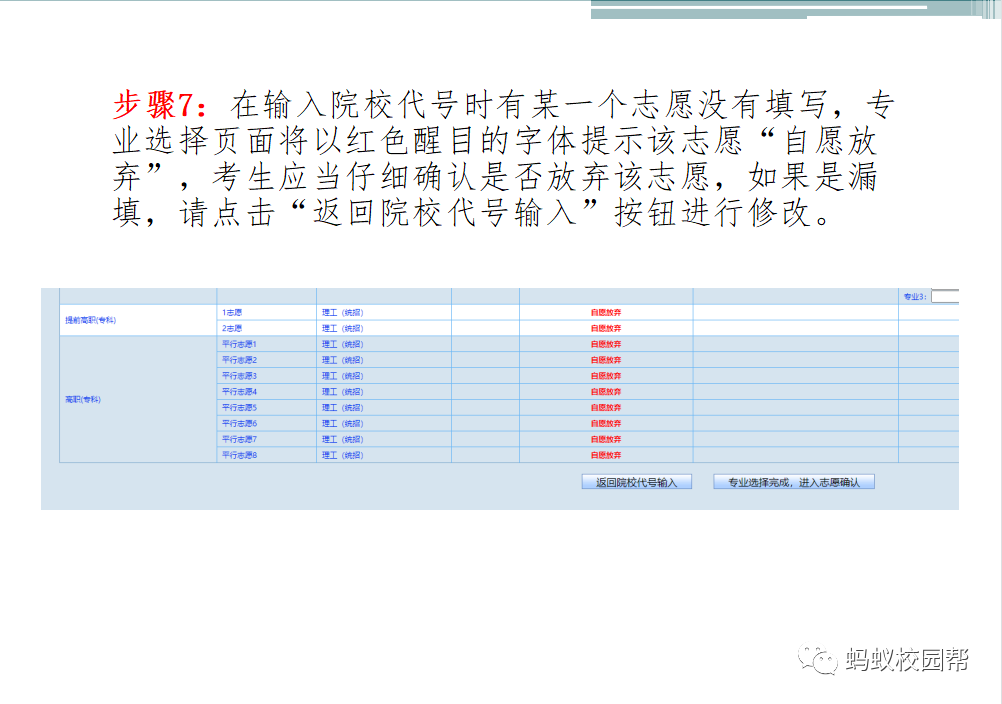The image size is (1002, 704).
Task: Click the 专业3 input field
Action: click(945, 296)
